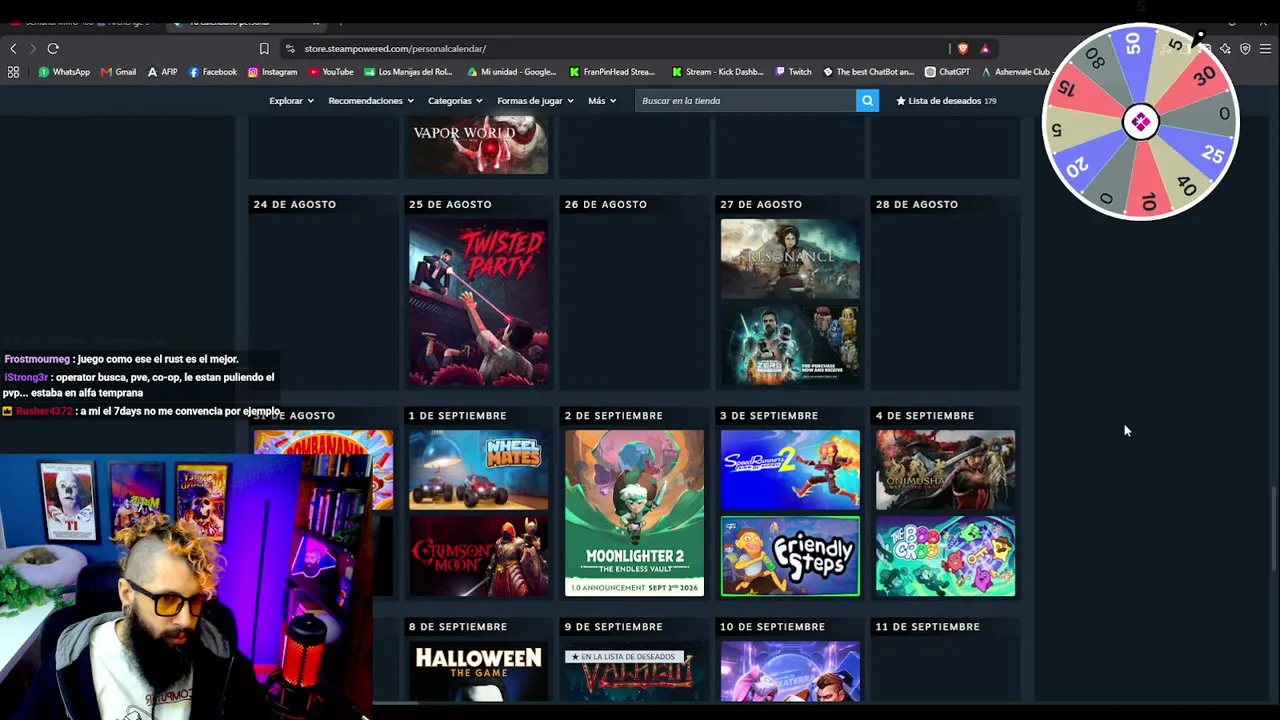Click the browser forward arrow
1280x720 pixels.
click(x=32, y=48)
